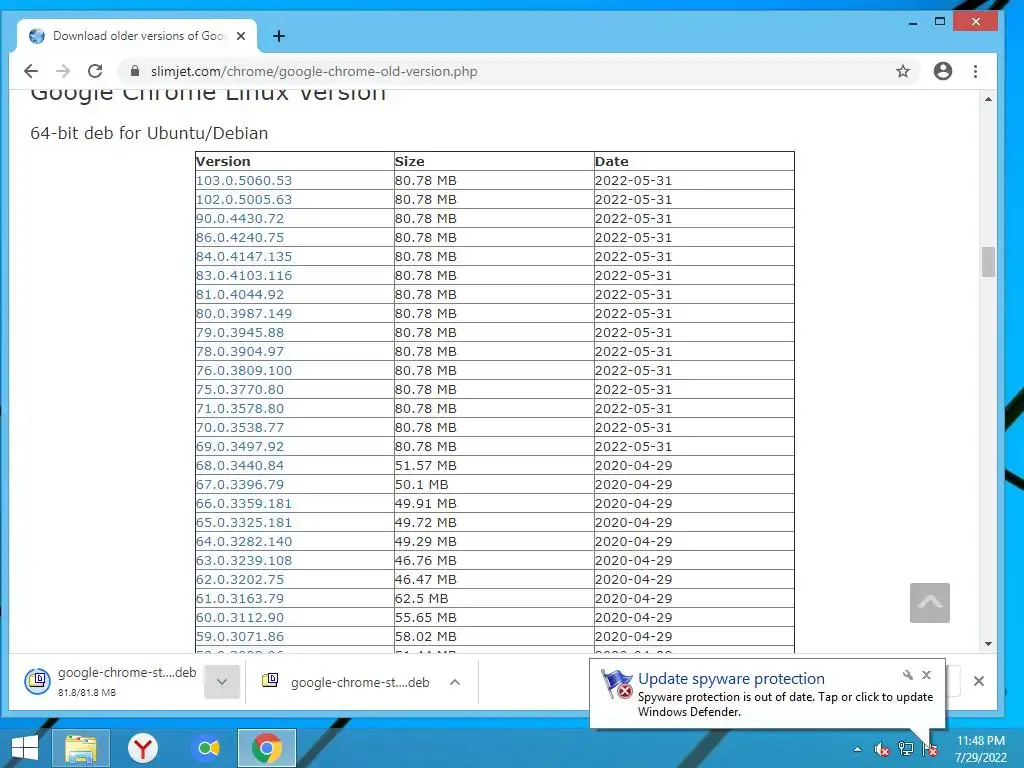Download version 86.0.4240.75 deb
The image size is (1024, 768).
(x=240, y=237)
